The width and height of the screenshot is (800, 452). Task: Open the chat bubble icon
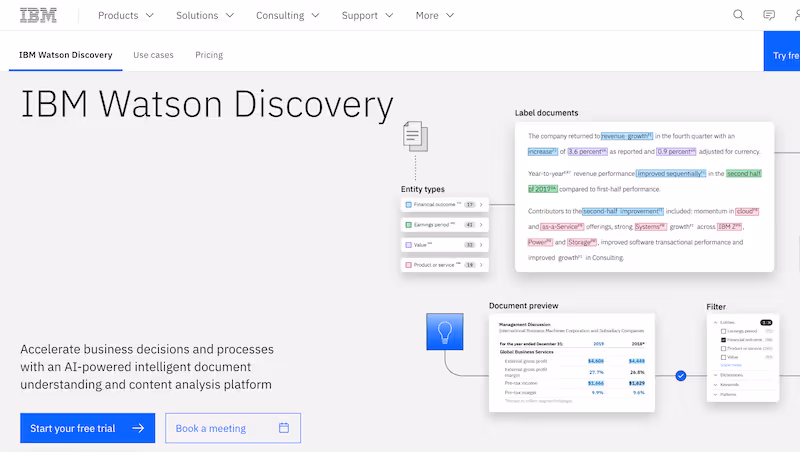[x=769, y=15]
